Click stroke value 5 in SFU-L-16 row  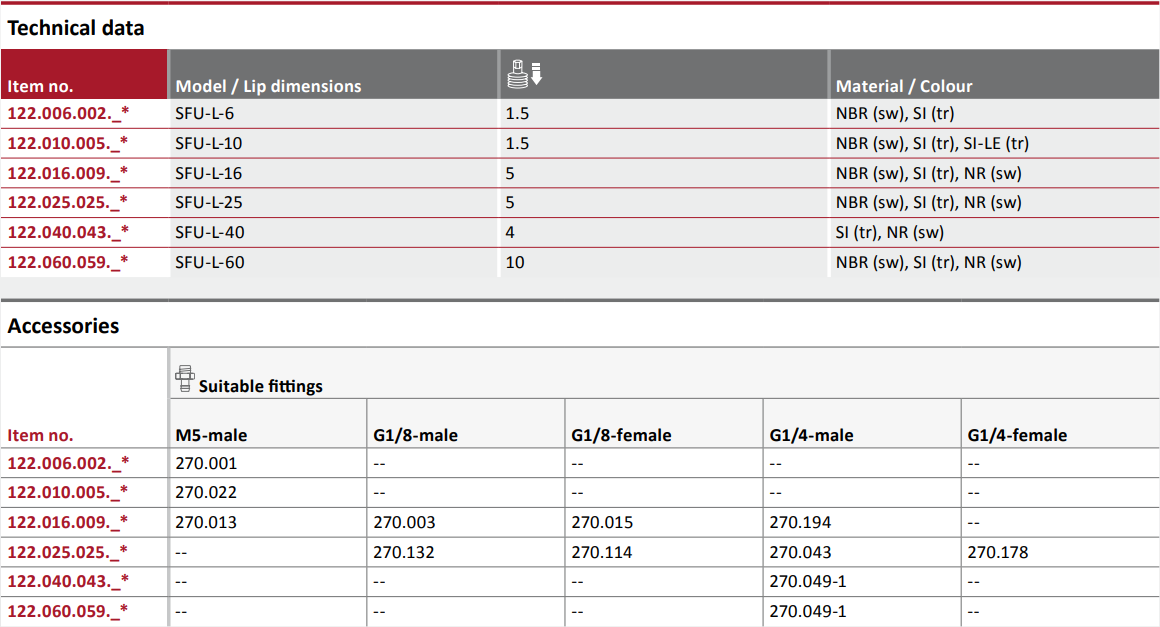[510, 173]
